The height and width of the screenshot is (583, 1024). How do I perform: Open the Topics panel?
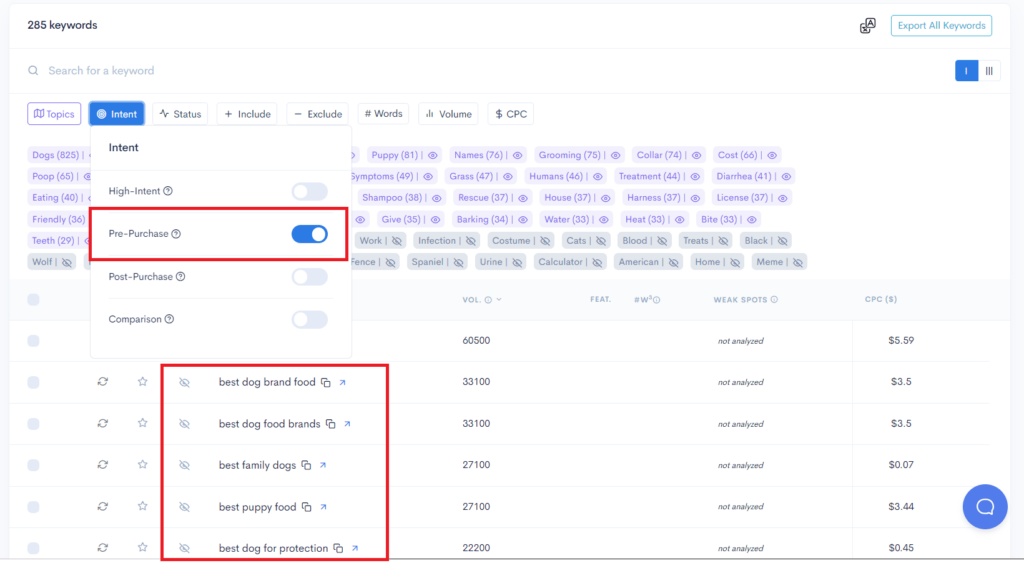(x=53, y=113)
